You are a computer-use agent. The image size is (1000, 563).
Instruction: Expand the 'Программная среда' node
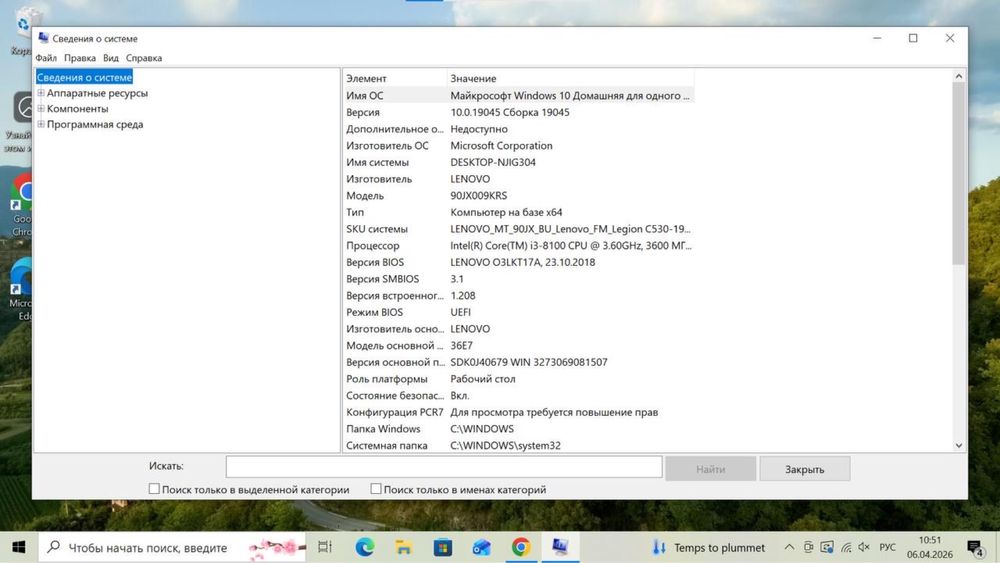[x=41, y=124]
